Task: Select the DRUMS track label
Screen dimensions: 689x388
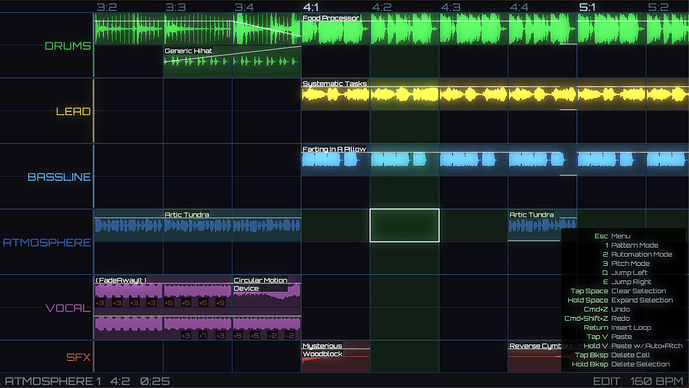Action: click(x=68, y=46)
